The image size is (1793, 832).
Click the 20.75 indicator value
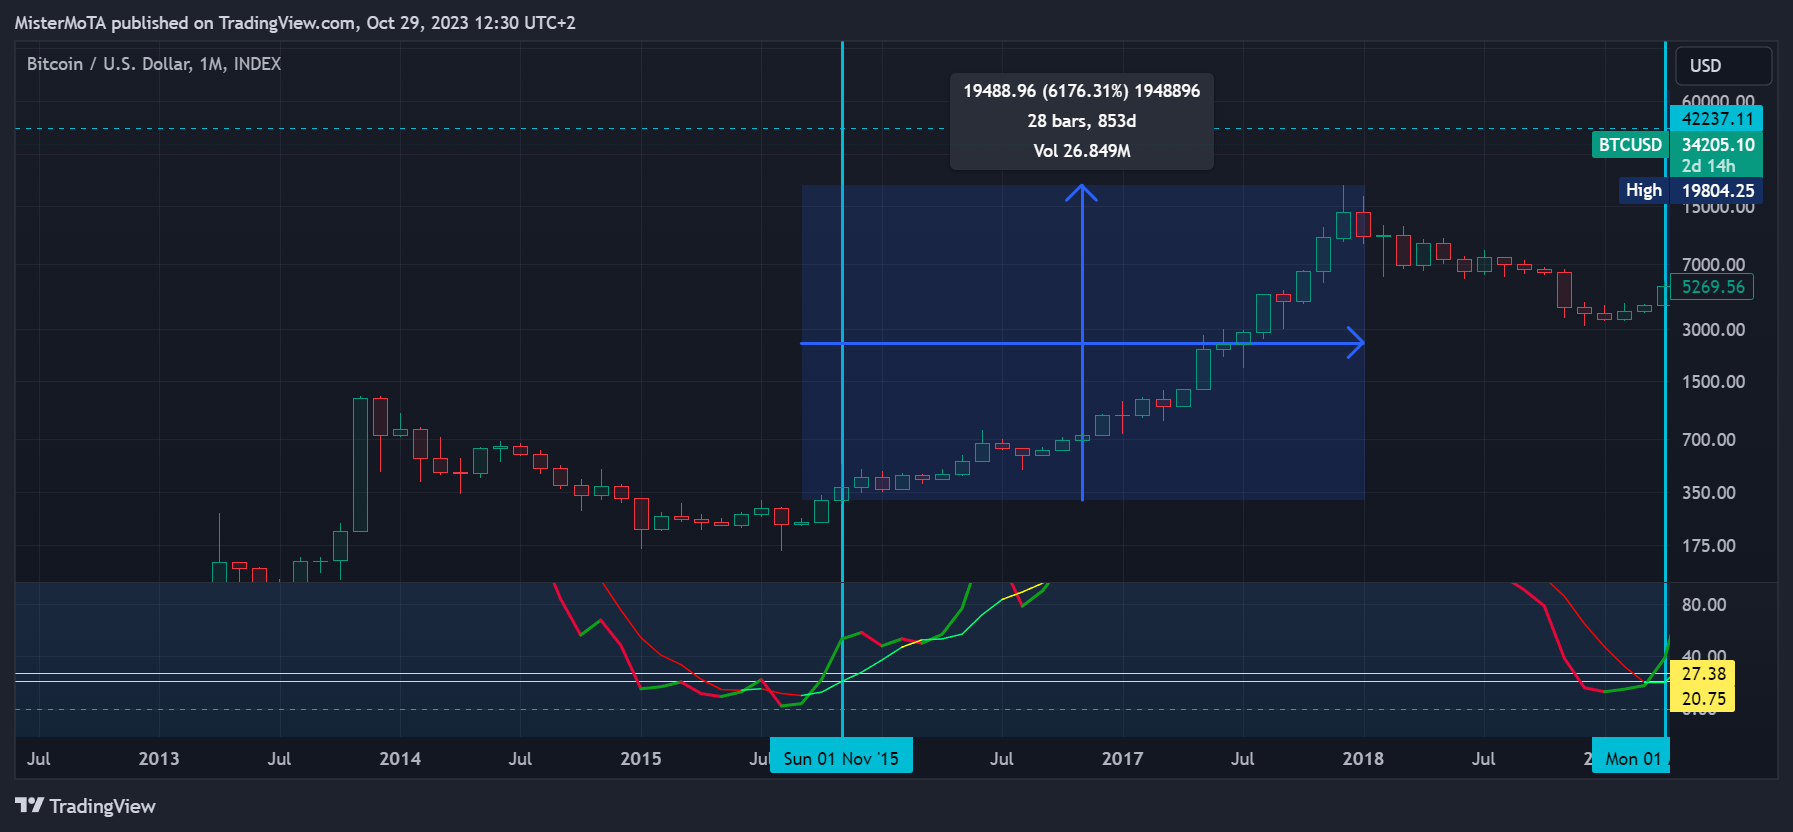(1703, 699)
